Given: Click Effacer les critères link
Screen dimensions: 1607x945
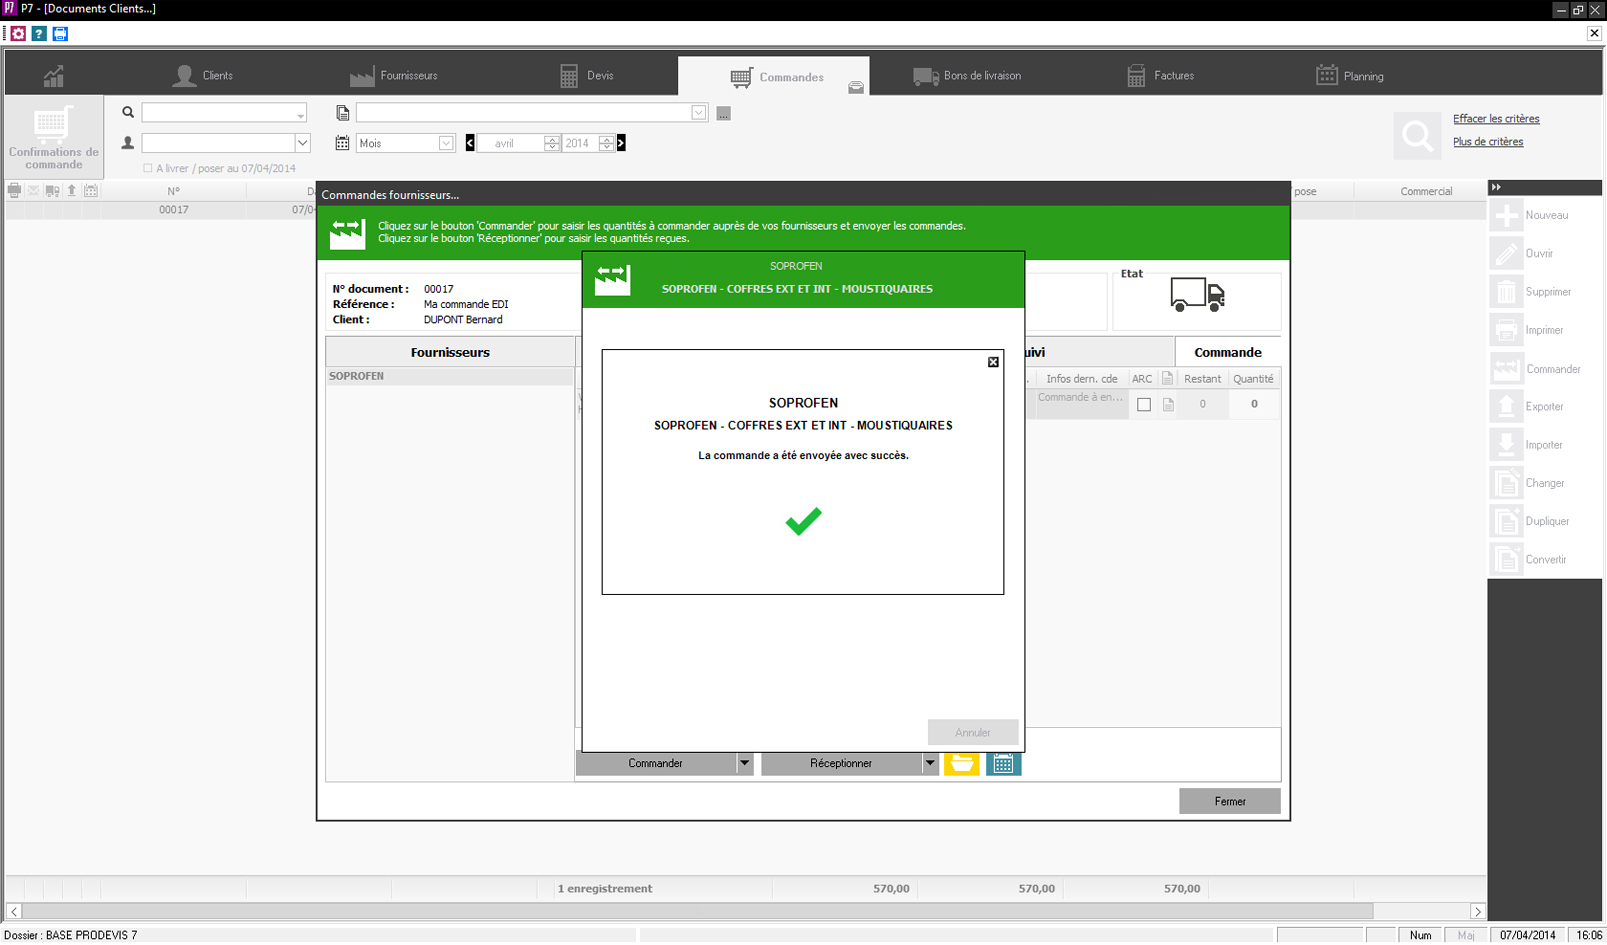Looking at the screenshot, I should 1496,119.
